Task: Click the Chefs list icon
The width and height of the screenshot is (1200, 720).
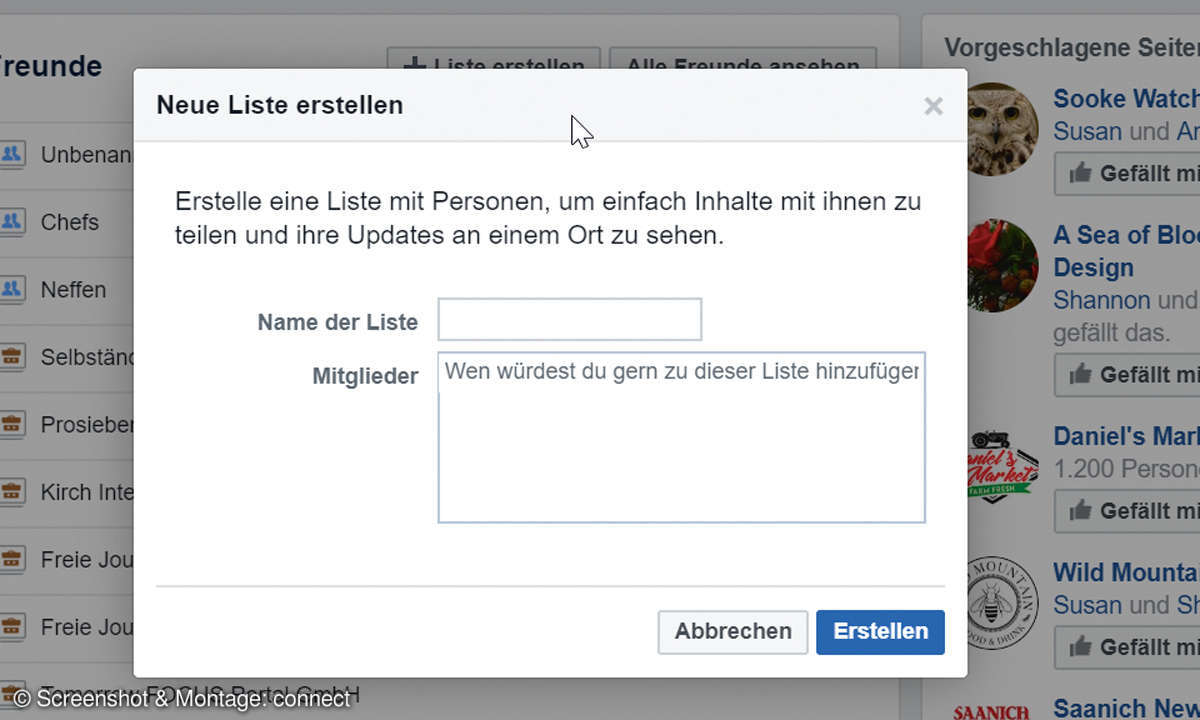Action: [x=11, y=222]
